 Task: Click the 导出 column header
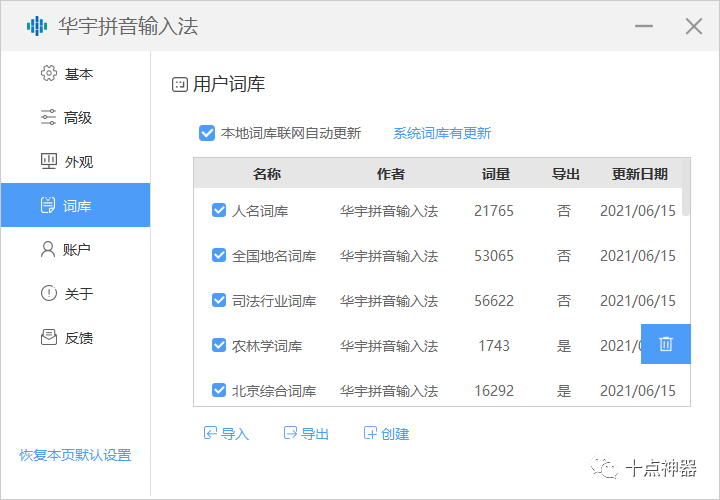[566, 174]
